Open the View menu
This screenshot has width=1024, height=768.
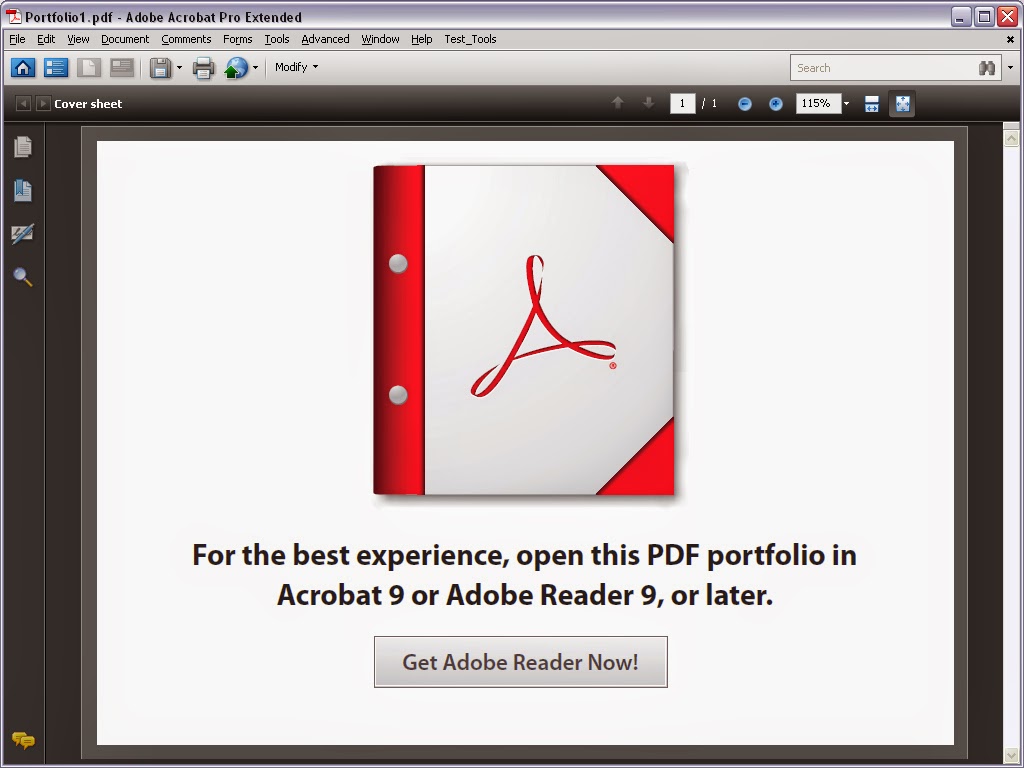78,39
